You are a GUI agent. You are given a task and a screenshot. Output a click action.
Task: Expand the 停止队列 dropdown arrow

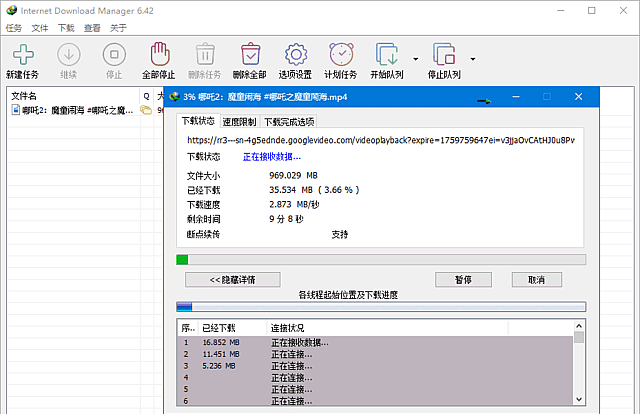[x=473, y=59]
